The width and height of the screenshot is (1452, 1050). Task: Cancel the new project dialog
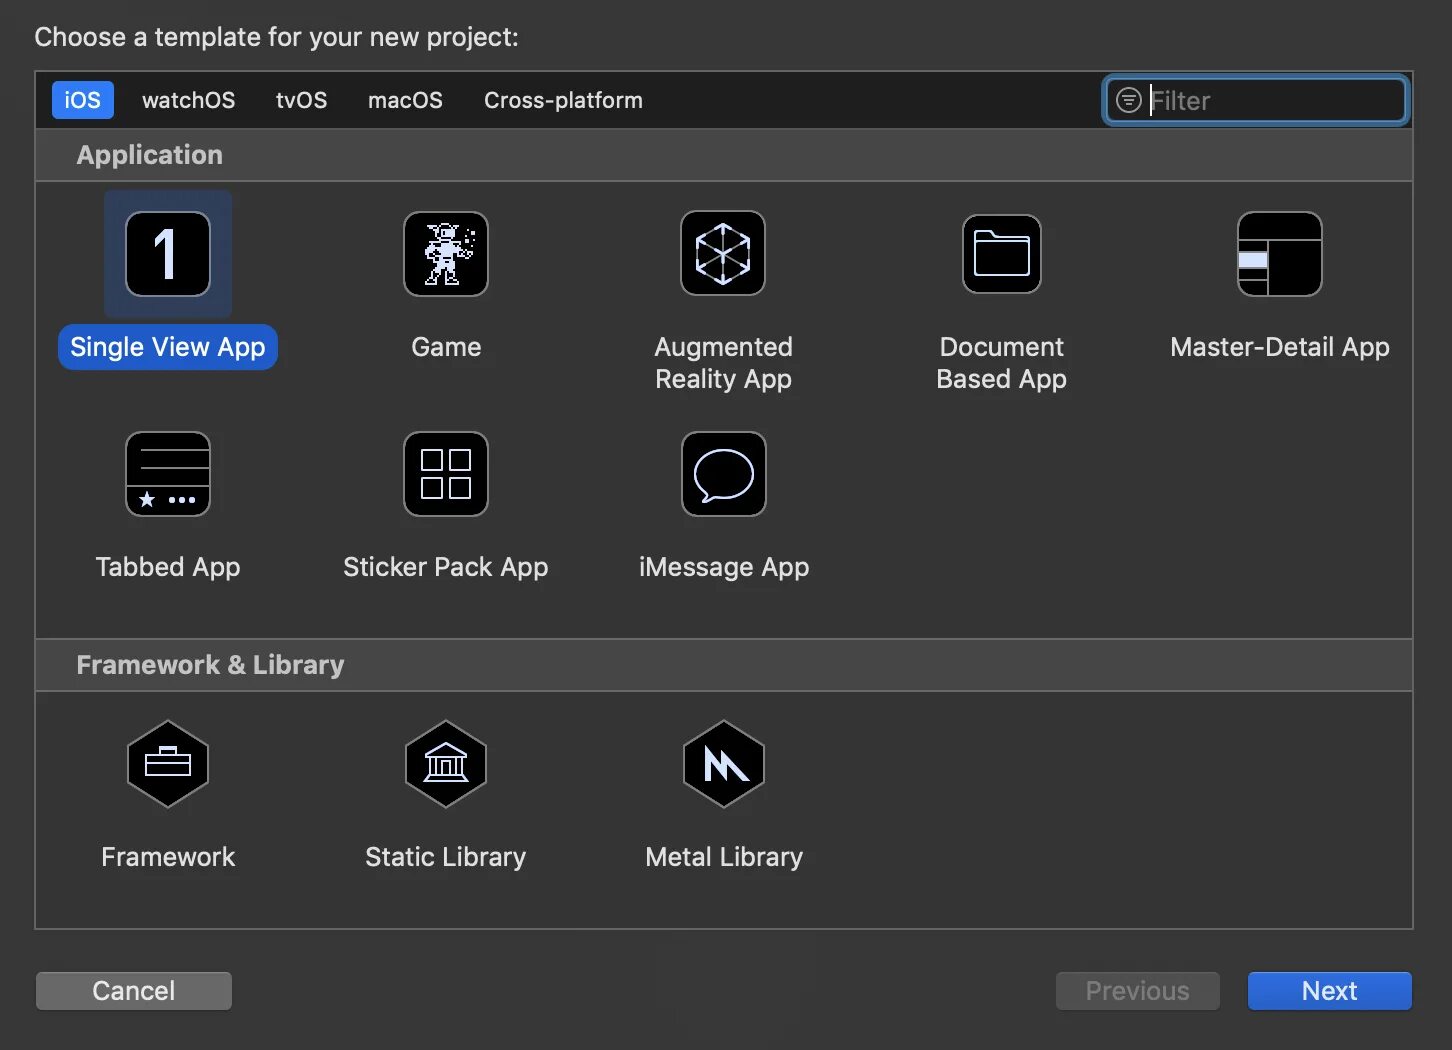134,991
